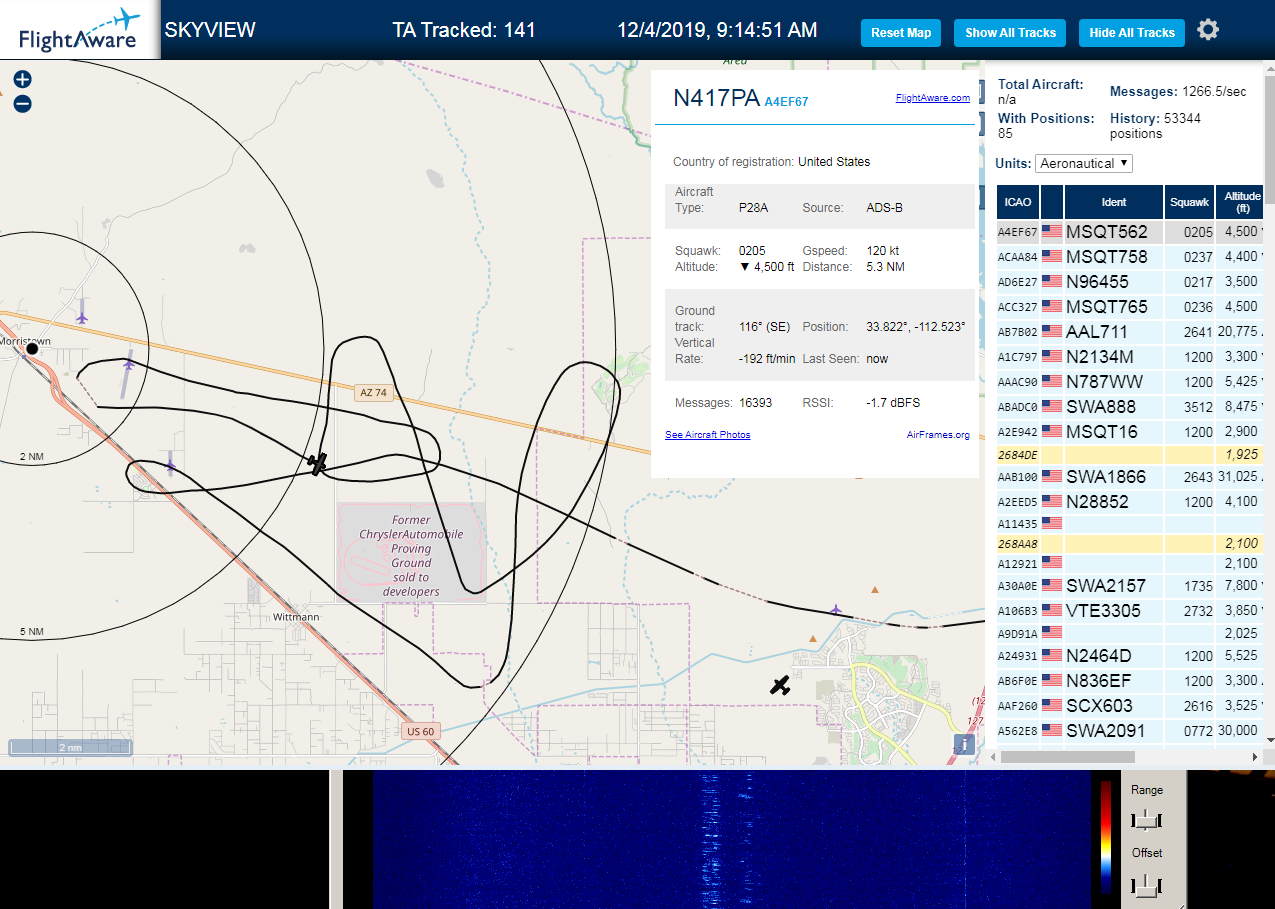The width and height of the screenshot is (1275, 909).
Task: Click the AZ 74 road label
Action: 373,393
